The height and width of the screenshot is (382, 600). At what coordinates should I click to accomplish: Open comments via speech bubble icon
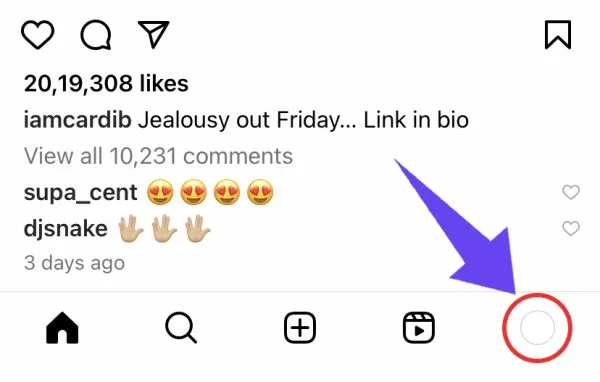coord(96,35)
